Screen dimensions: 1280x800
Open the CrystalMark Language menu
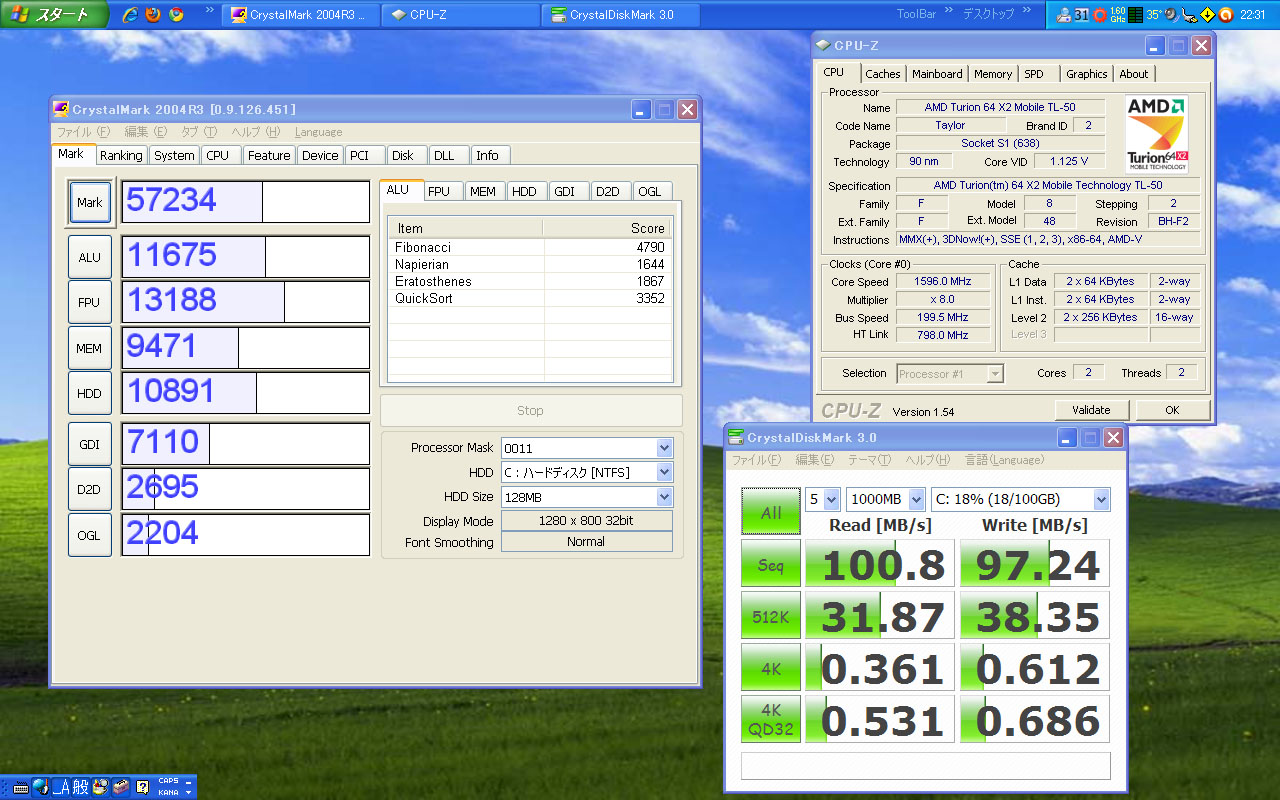coord(318,132)
